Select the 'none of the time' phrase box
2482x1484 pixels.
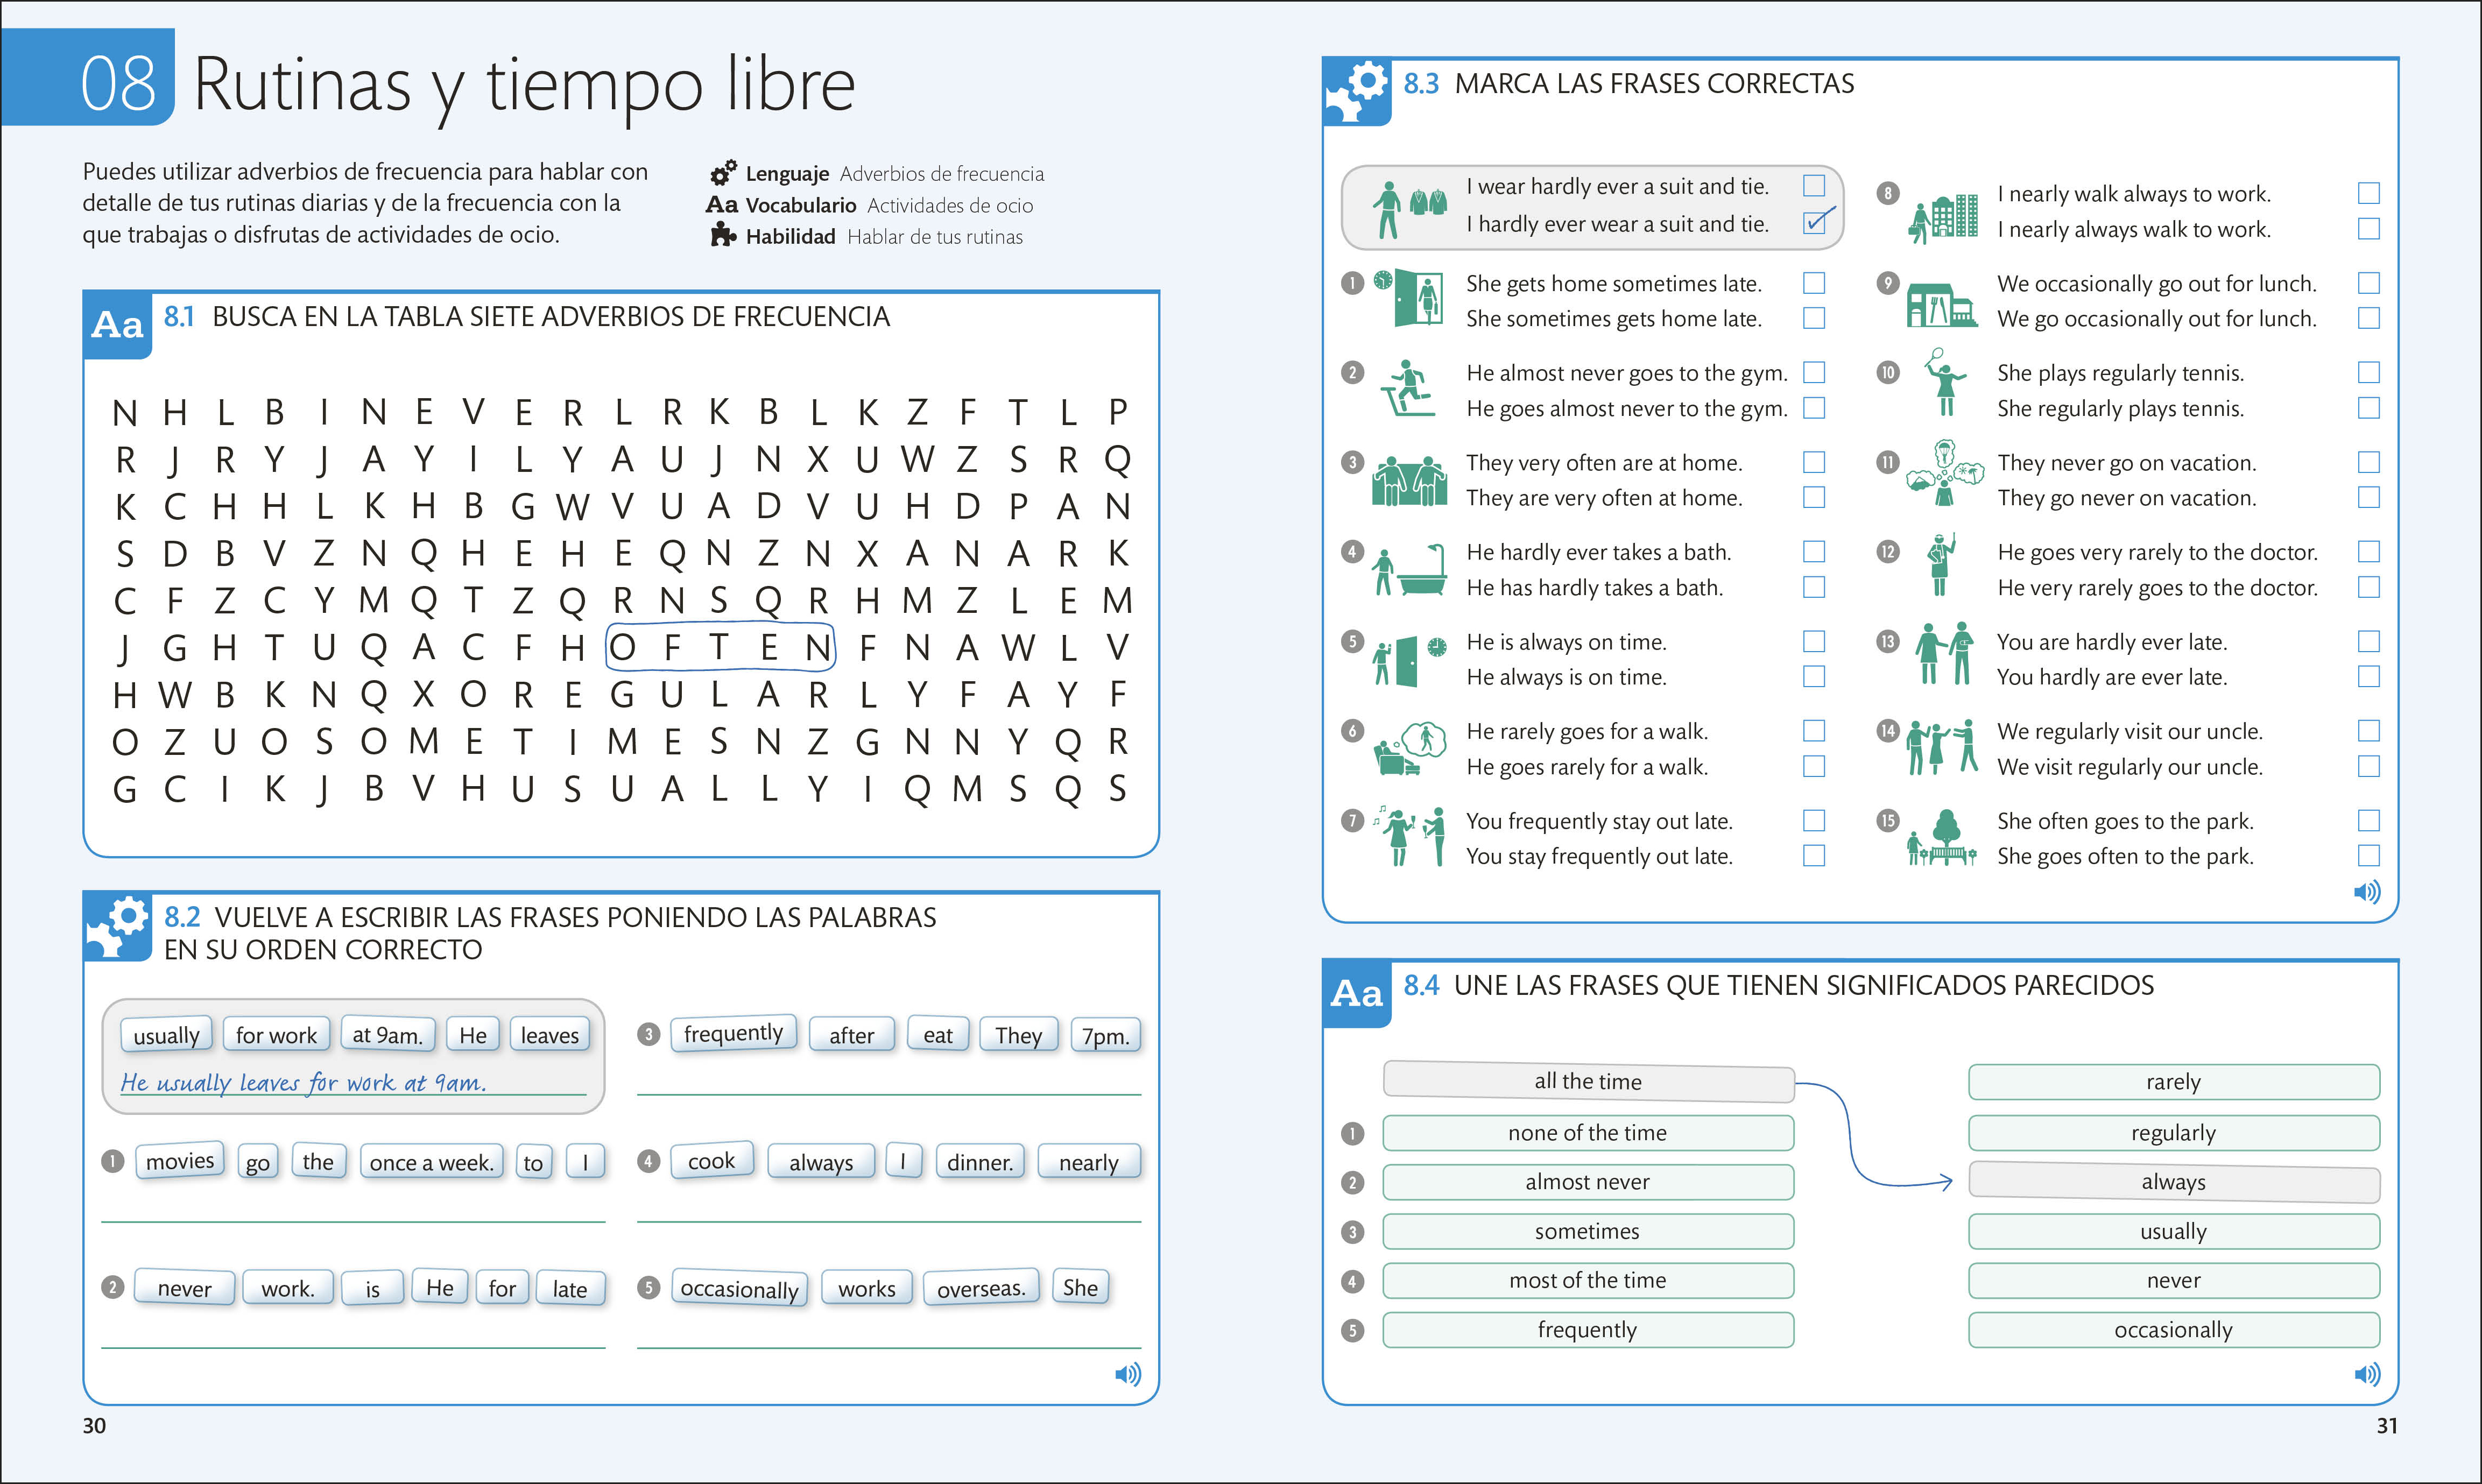click(x=1588, y=1133)
